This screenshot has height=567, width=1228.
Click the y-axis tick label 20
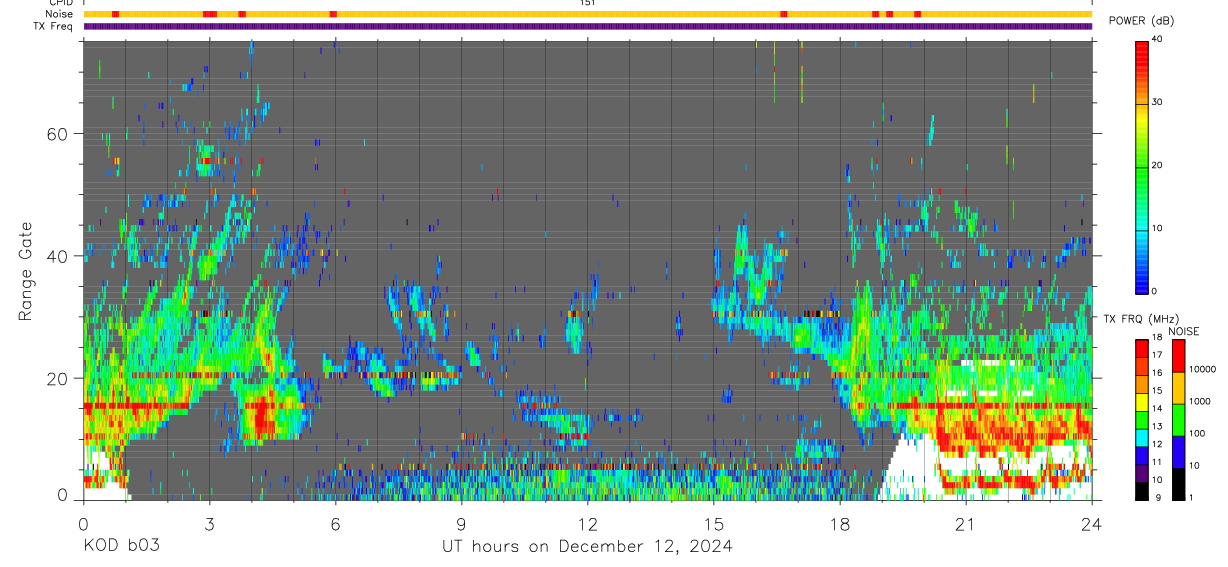tap(58, 378)
